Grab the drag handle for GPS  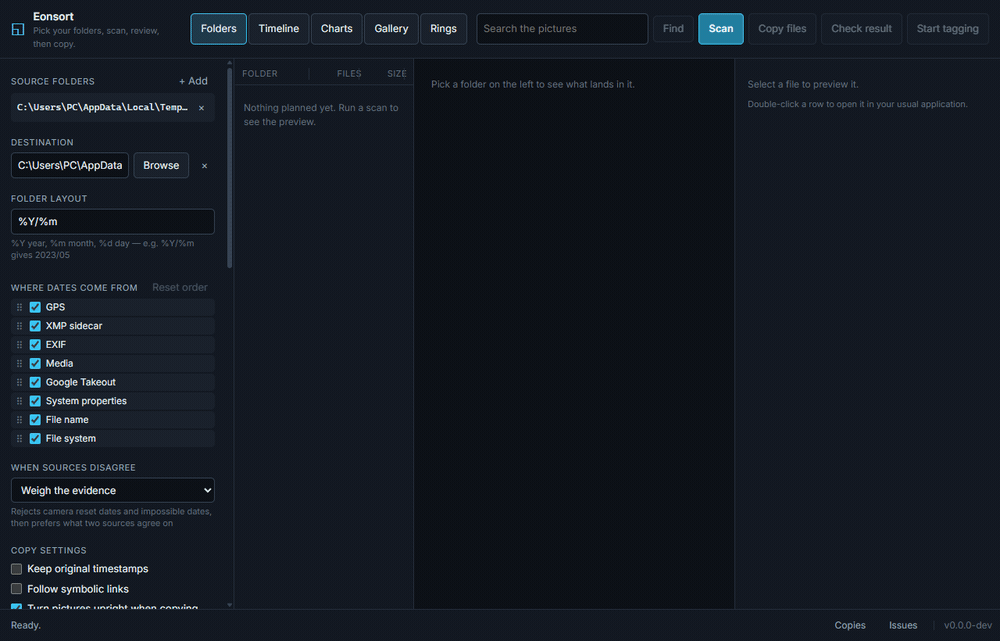coord(19,307)
